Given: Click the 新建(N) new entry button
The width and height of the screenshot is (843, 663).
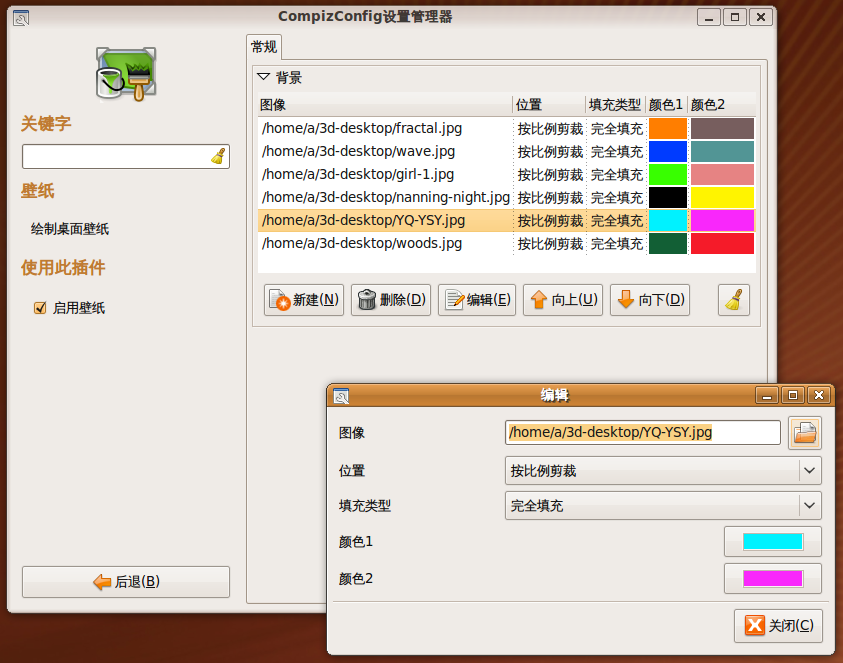Looking at the screenshot, I should [304, 300].
